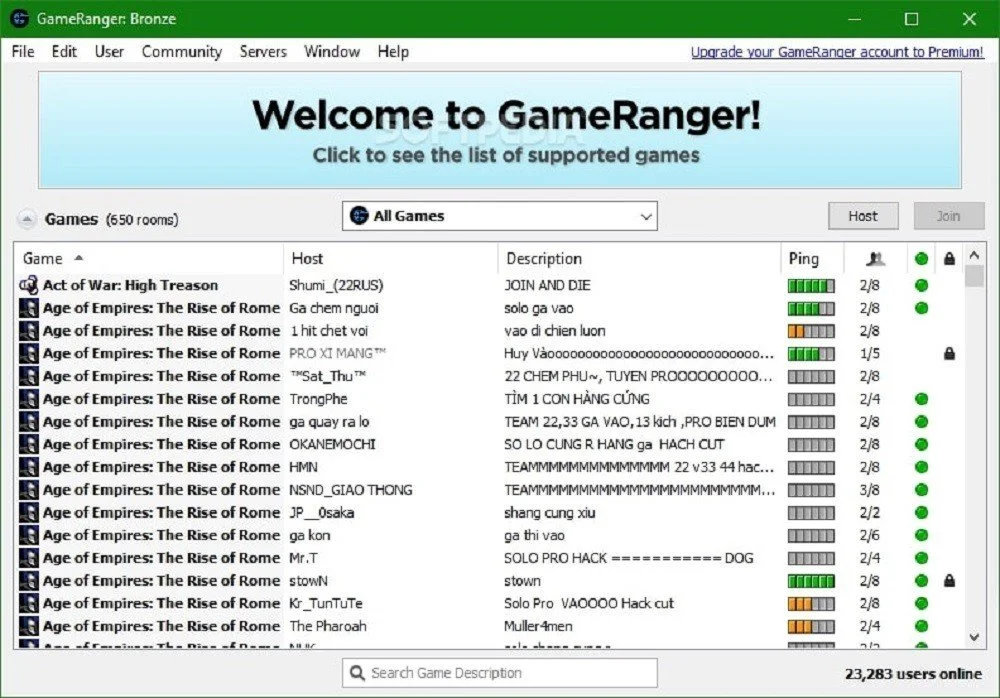
Task: Click the lock icon in stowN row
Action: click(949, 581)
